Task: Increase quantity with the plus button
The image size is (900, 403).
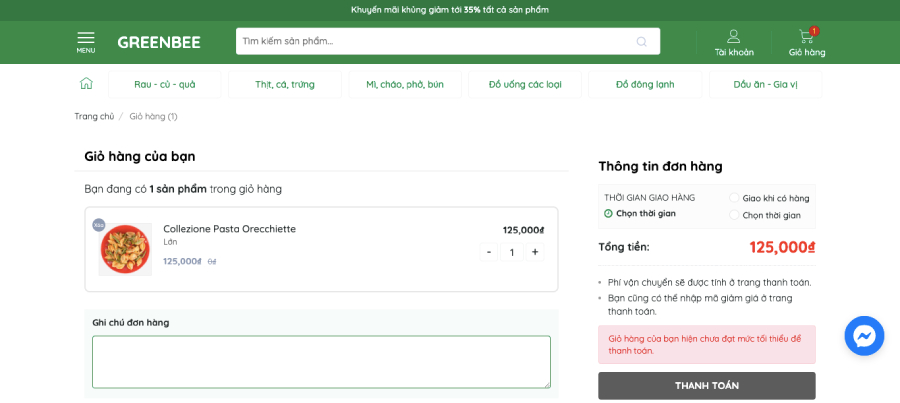Action: click(x=535, y=252)
